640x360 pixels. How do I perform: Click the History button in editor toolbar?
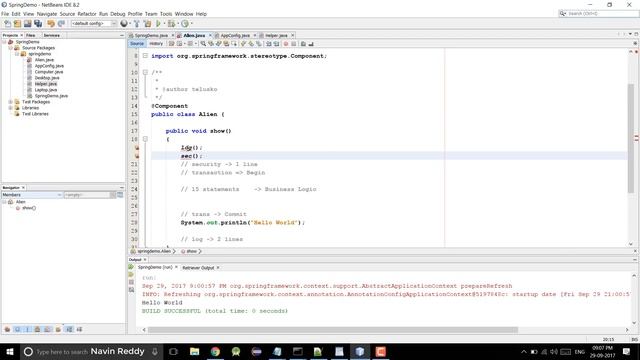click(x=156, y=44)
